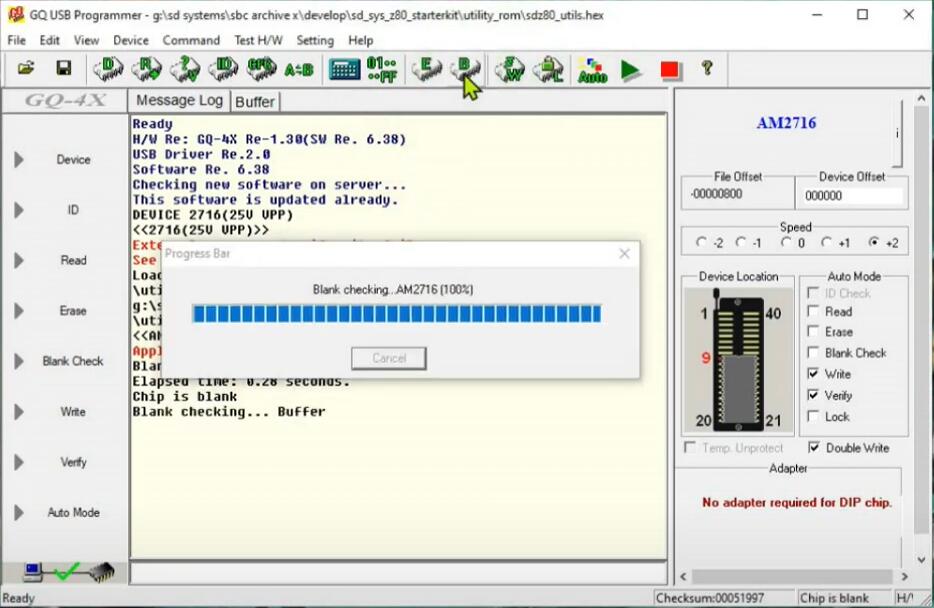Click the Erase chip toolbar icon (E)
934x608 pixels.
tap(426, 69)
